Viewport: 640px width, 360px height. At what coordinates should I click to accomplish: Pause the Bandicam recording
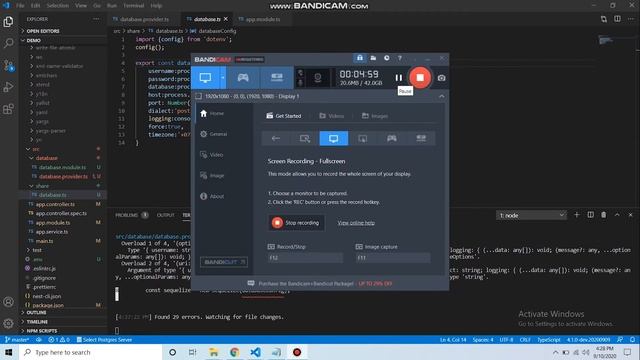pyautogui.click(x=399, y=78)
